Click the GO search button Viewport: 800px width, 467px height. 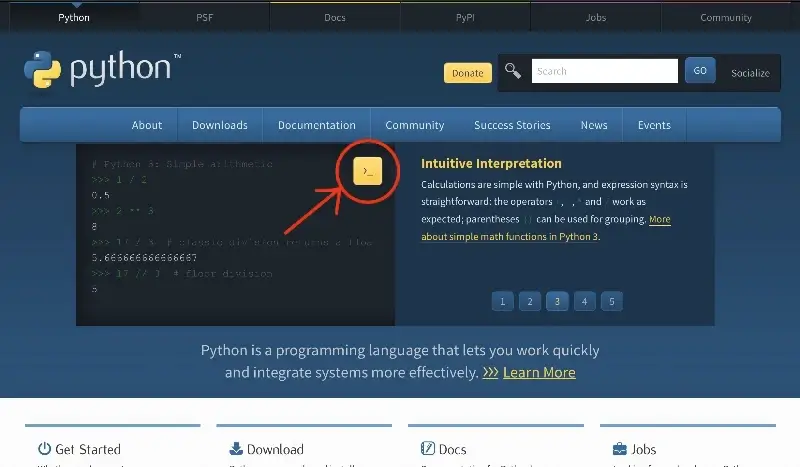[700, 70]
